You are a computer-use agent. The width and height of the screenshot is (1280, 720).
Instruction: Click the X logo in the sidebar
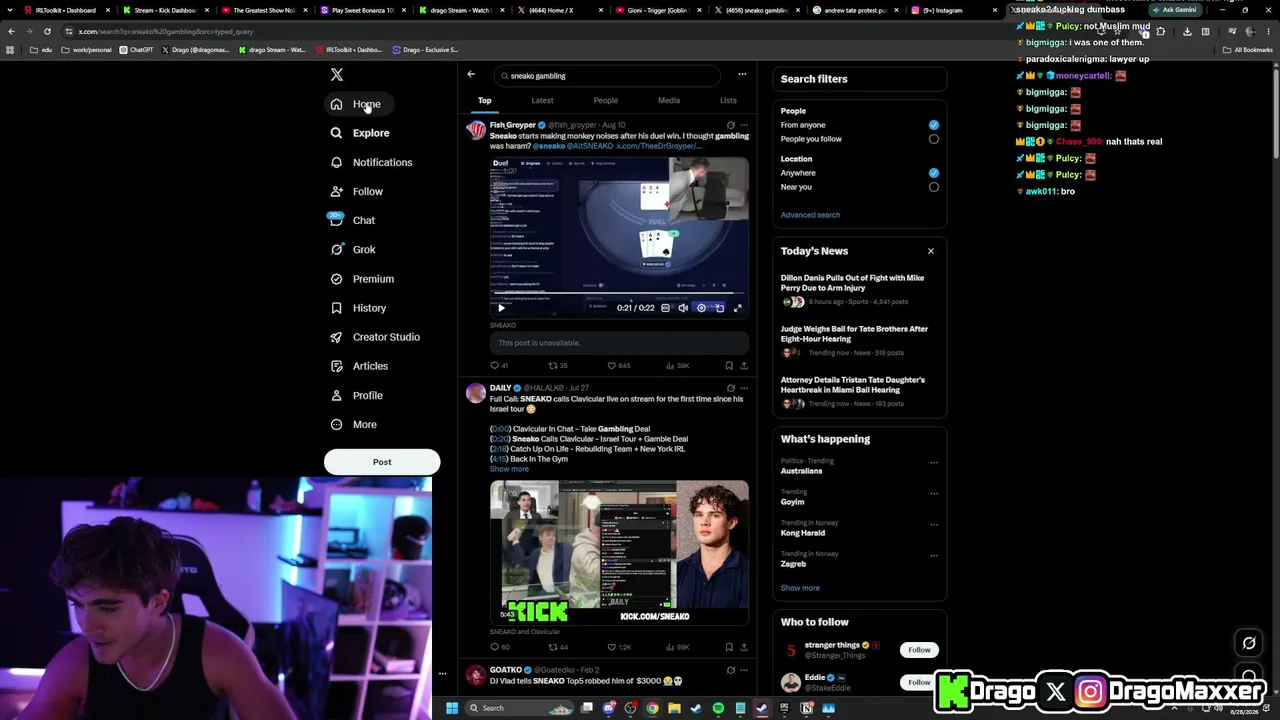coord(337,75)
